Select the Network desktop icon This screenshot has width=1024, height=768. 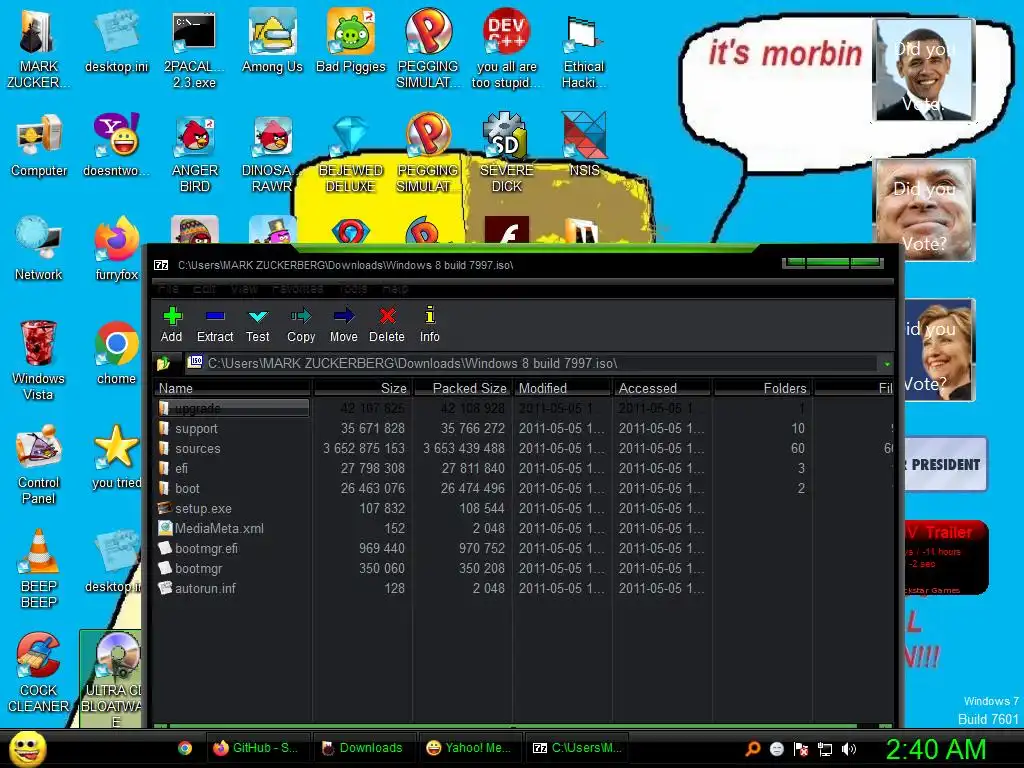(x=39, y=249)
